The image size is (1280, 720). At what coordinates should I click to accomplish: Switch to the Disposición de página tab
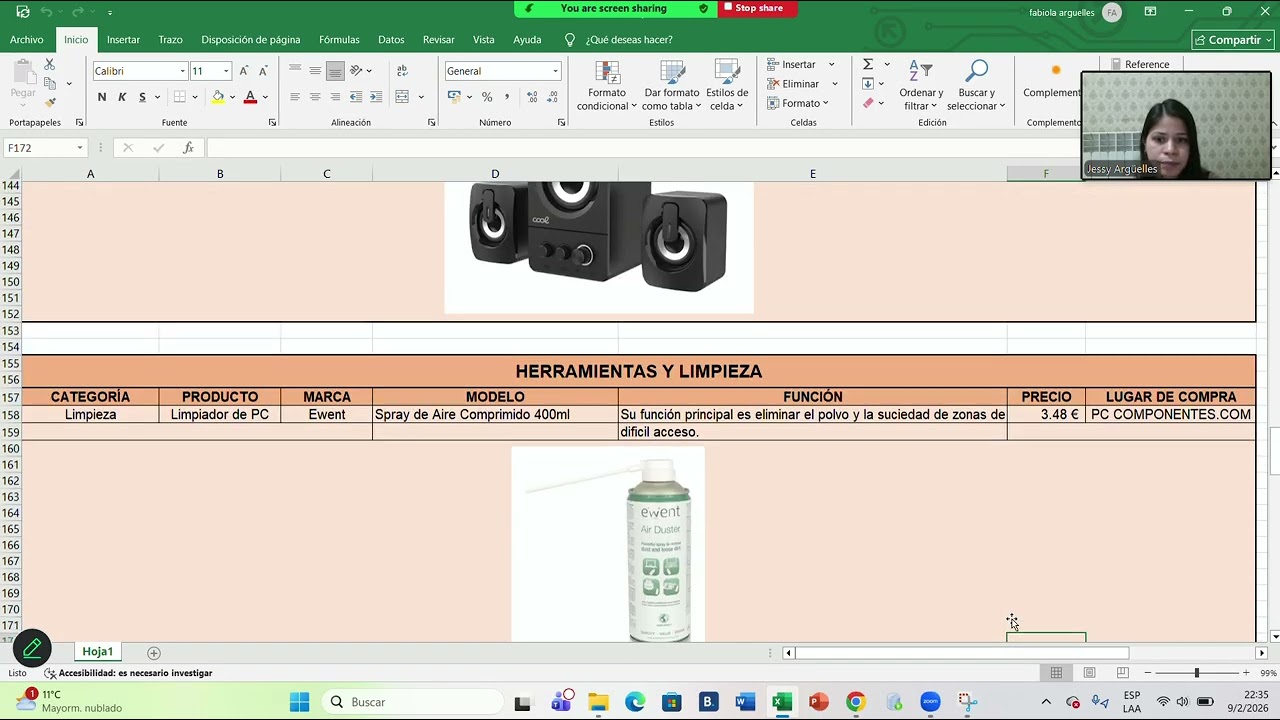point(250,40)
